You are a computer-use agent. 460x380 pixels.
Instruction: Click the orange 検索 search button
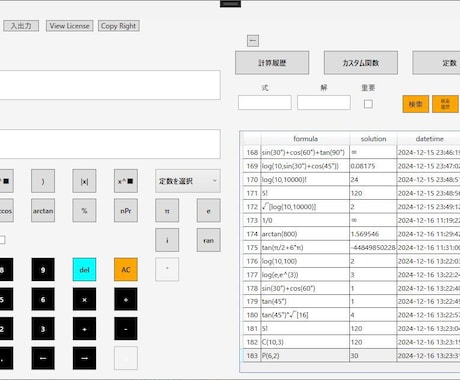pos(415,104)
